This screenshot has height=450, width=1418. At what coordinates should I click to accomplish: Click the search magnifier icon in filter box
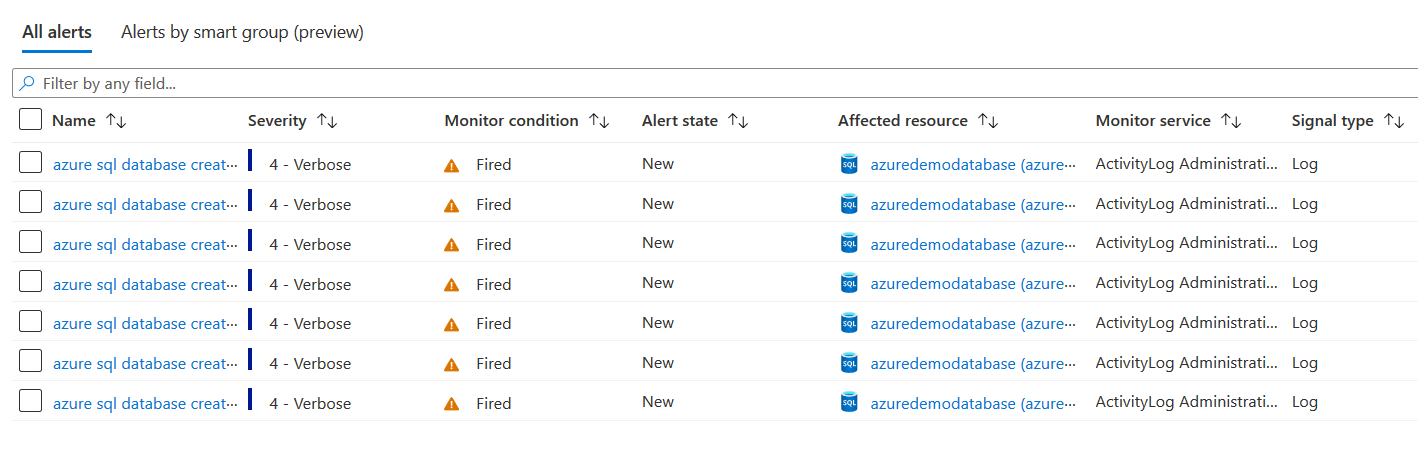pyautogui.click(x=28, y=84)
